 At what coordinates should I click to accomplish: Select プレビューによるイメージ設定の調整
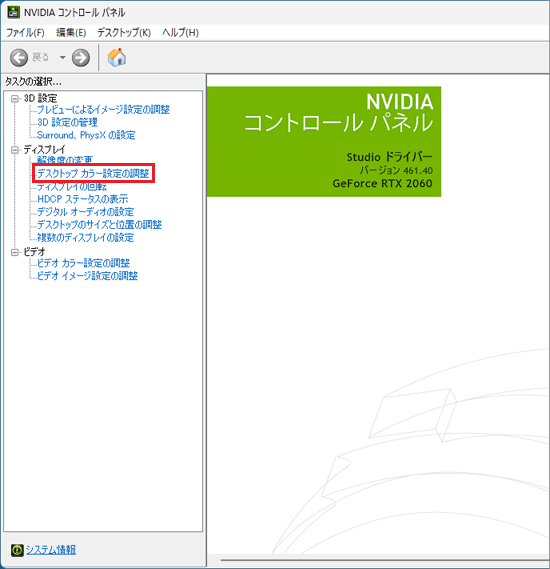(x=103, y=110)
